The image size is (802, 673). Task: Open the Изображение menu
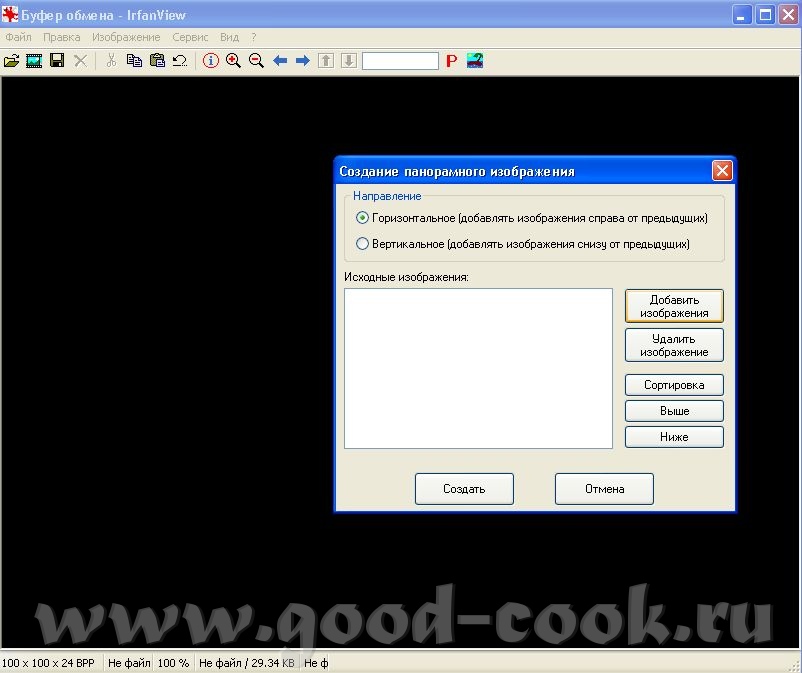pos(125,37)
